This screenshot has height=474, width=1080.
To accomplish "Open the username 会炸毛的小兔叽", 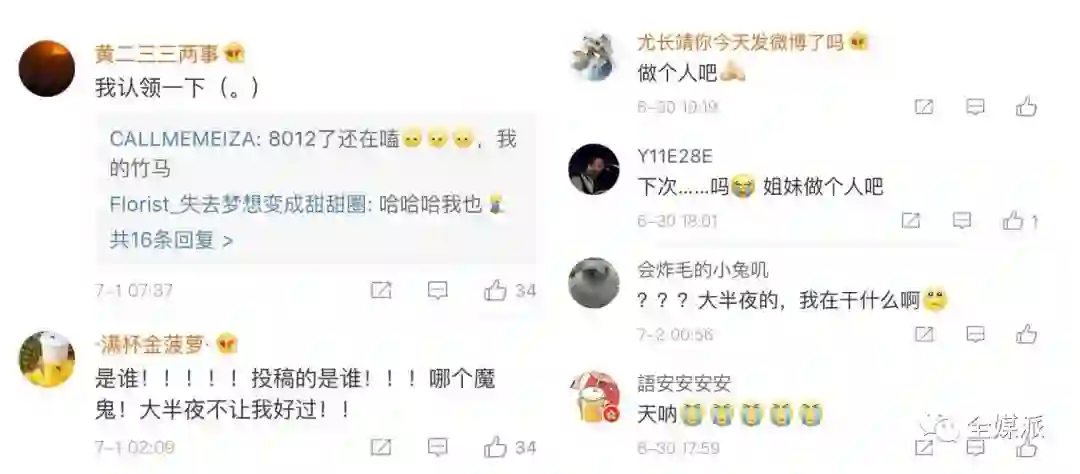I will click(x=703, y=269).
